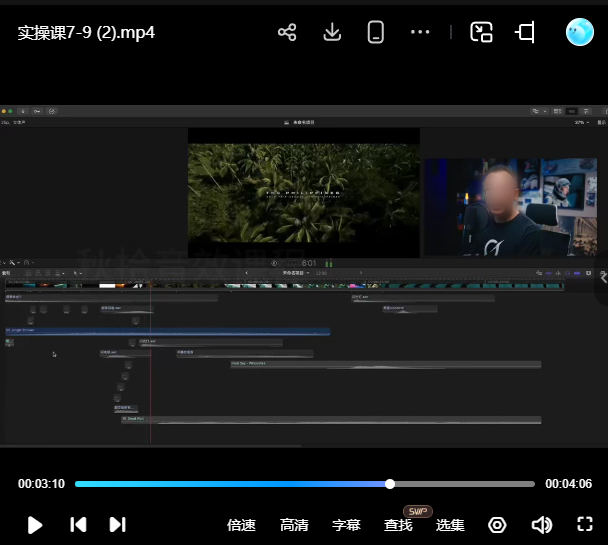Expand the side panel with the arrow handle
Image resolution: width=608 pixels, height=545 pixels.
pyautogui.click(x=603, y=277)
